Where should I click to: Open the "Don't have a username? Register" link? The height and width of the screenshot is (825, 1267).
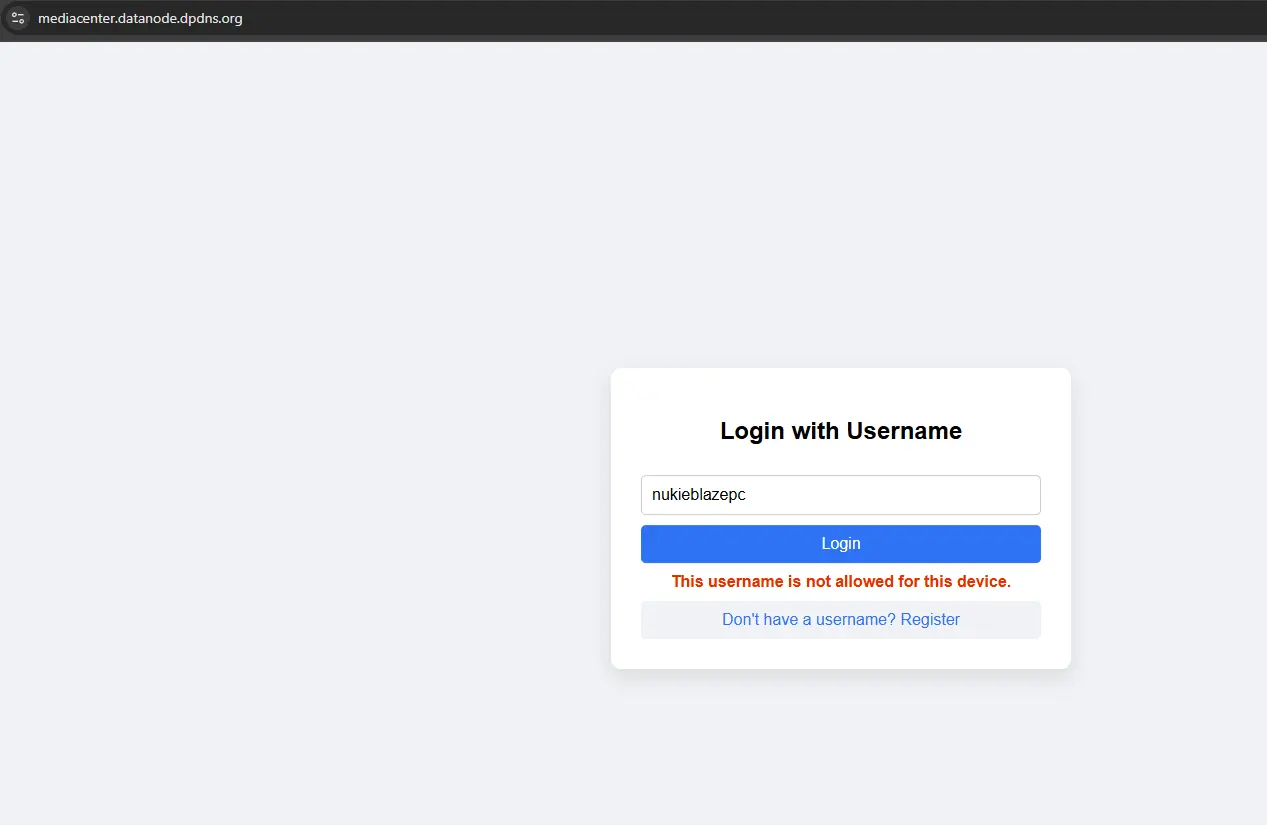pos(841,620)
